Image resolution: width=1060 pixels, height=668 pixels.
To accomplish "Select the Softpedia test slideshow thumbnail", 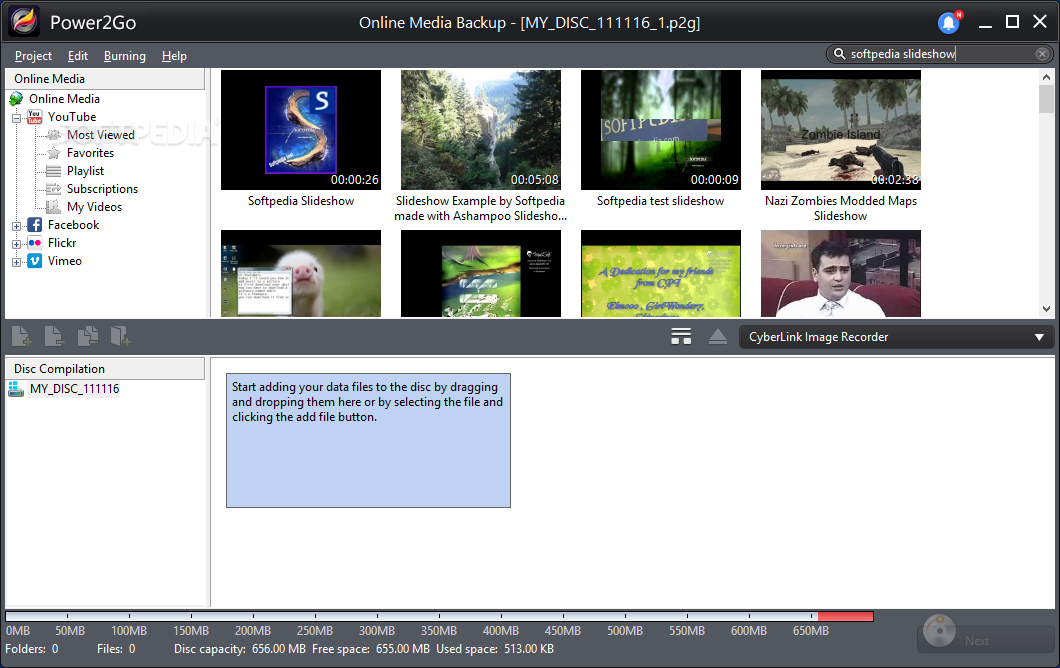I will 660,130.
